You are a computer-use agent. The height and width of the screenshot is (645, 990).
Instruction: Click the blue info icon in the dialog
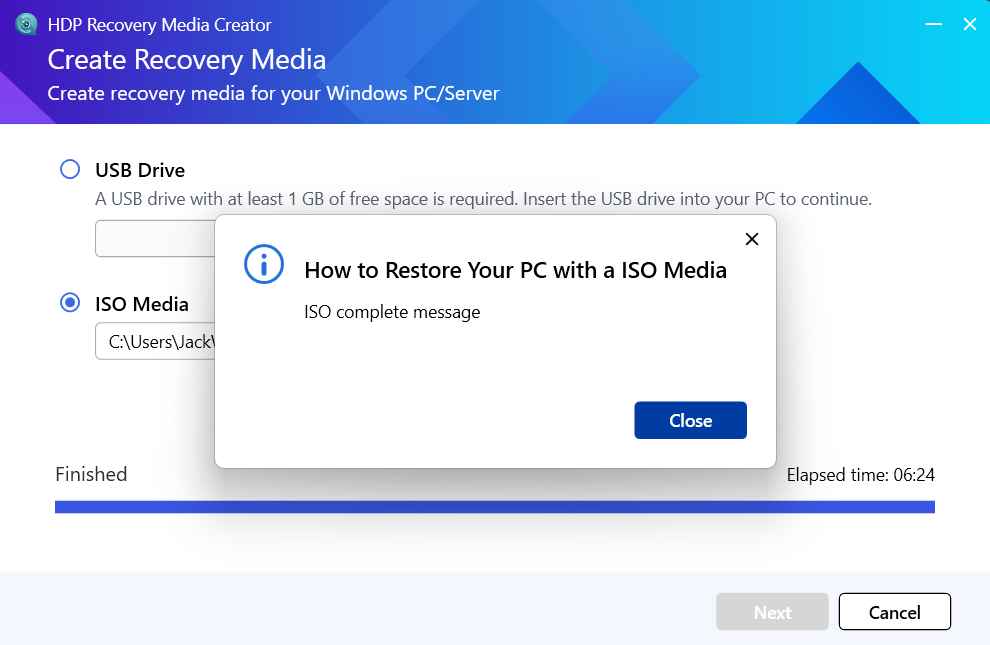click(264, 264)
